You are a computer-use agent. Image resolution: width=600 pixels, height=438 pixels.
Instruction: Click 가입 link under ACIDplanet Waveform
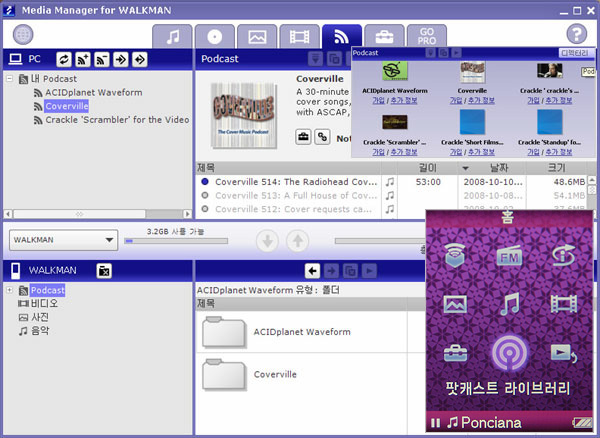click(x=378, y=101)
